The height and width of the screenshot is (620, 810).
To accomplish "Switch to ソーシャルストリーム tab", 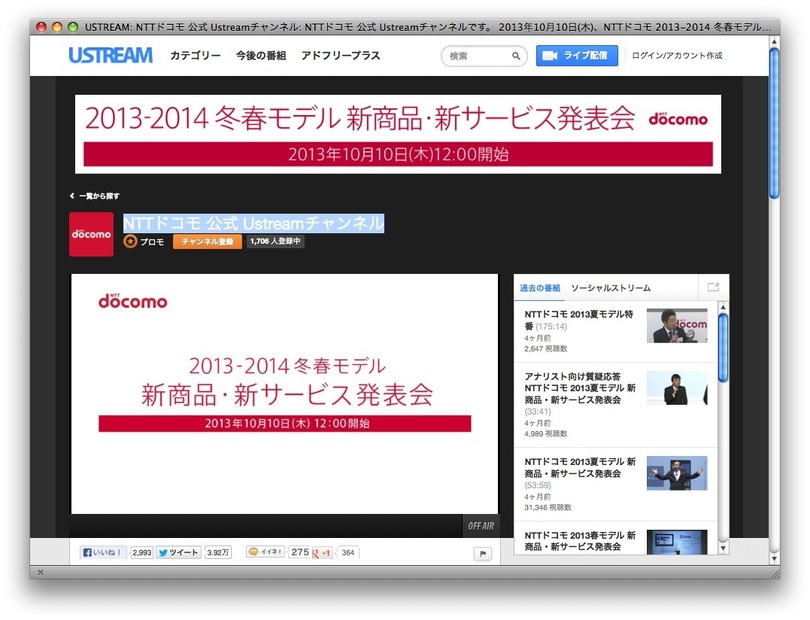I will tap(611, 288).
